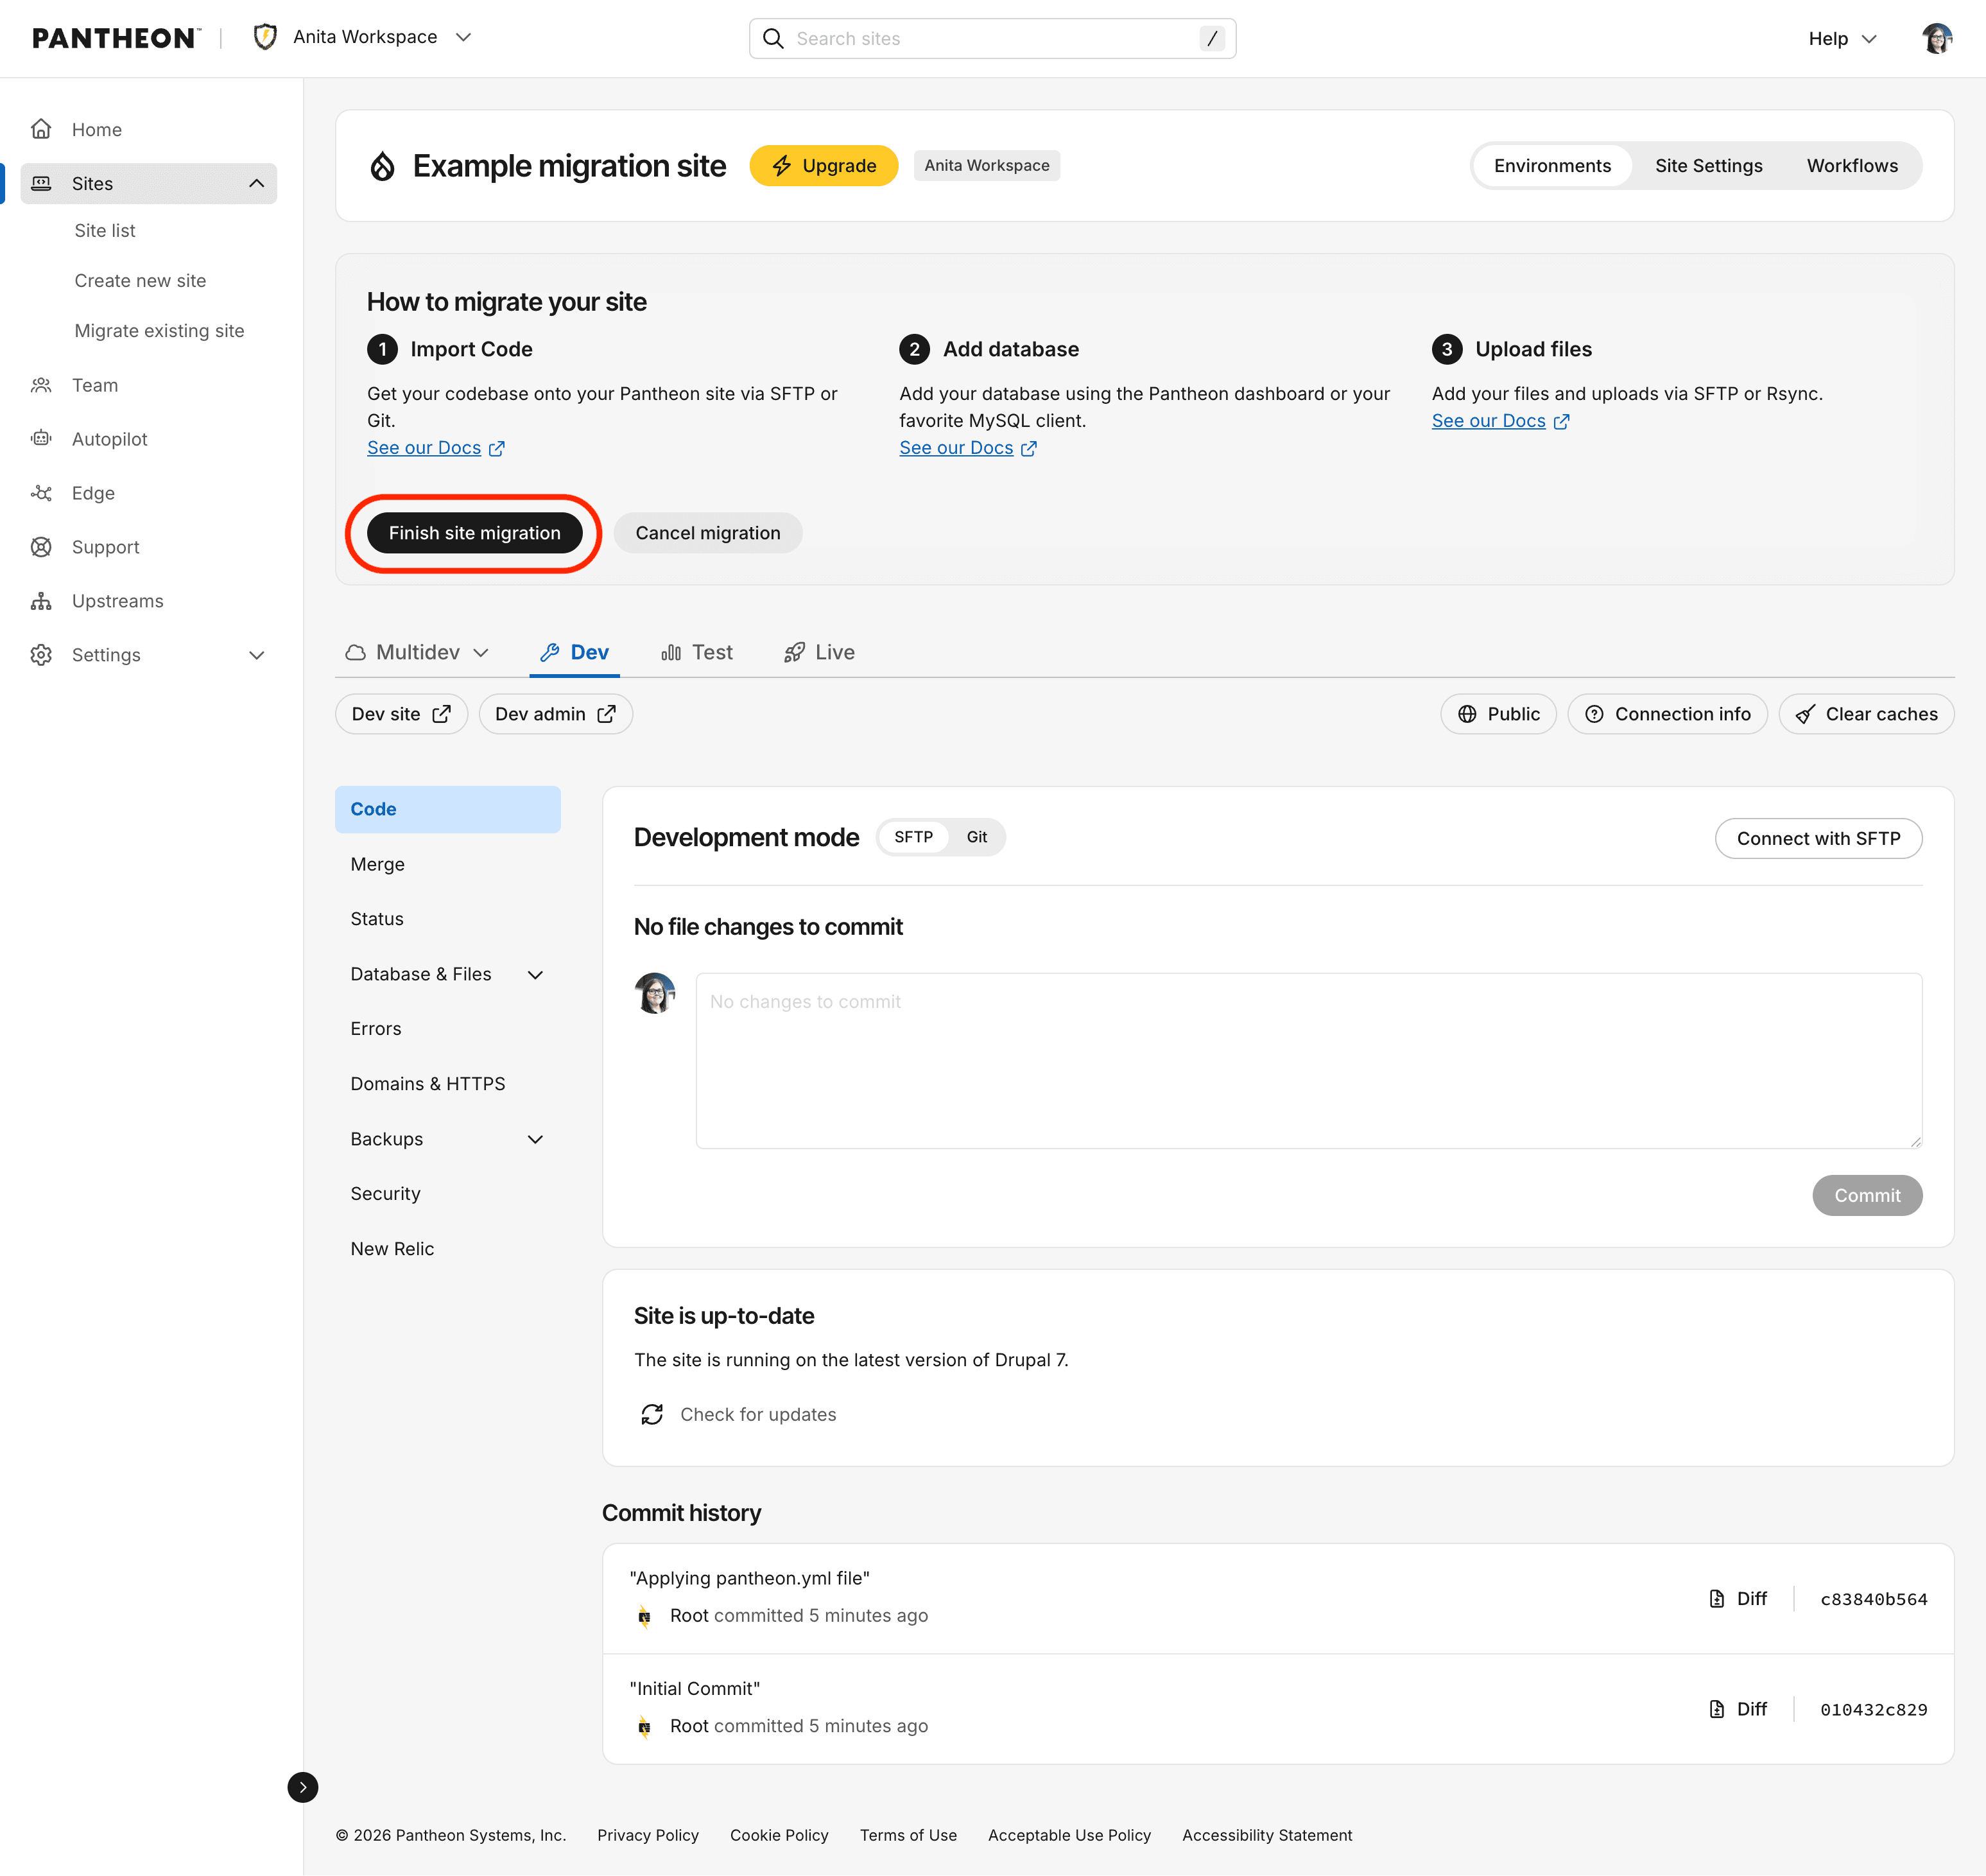Click the Settings gear icon in sidebar
This screenshot has width=1986, height=1876.
(41, 655)
